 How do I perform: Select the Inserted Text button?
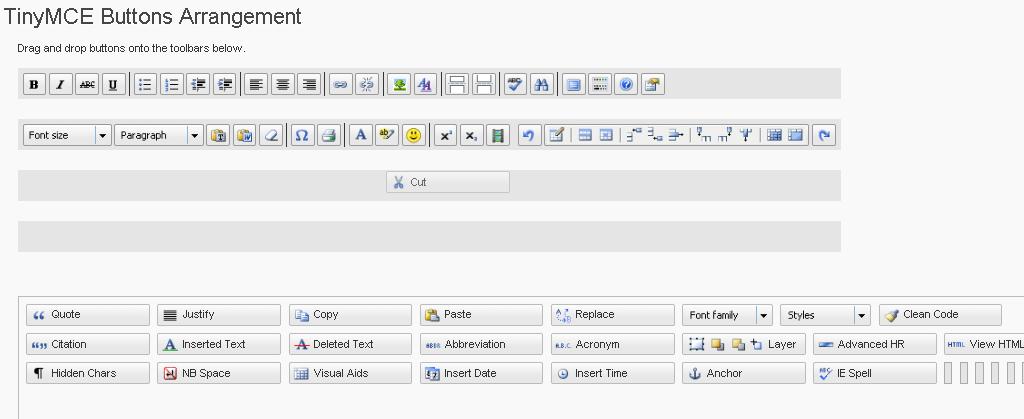[219, 344]
